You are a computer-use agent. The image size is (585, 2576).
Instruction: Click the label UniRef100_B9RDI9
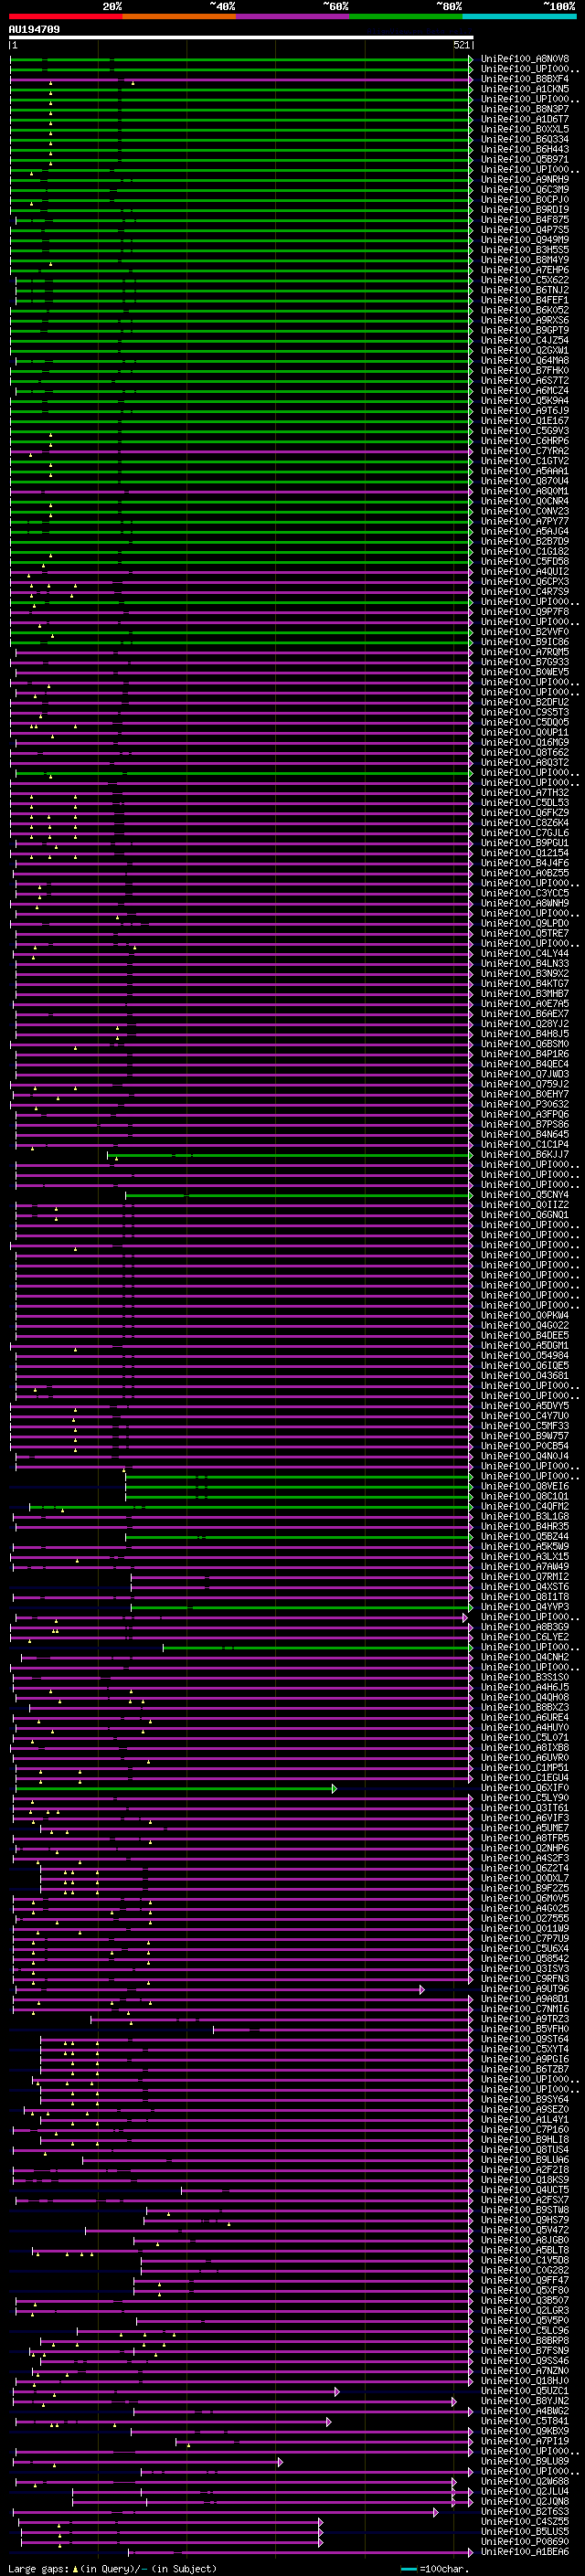coord(525,209)
